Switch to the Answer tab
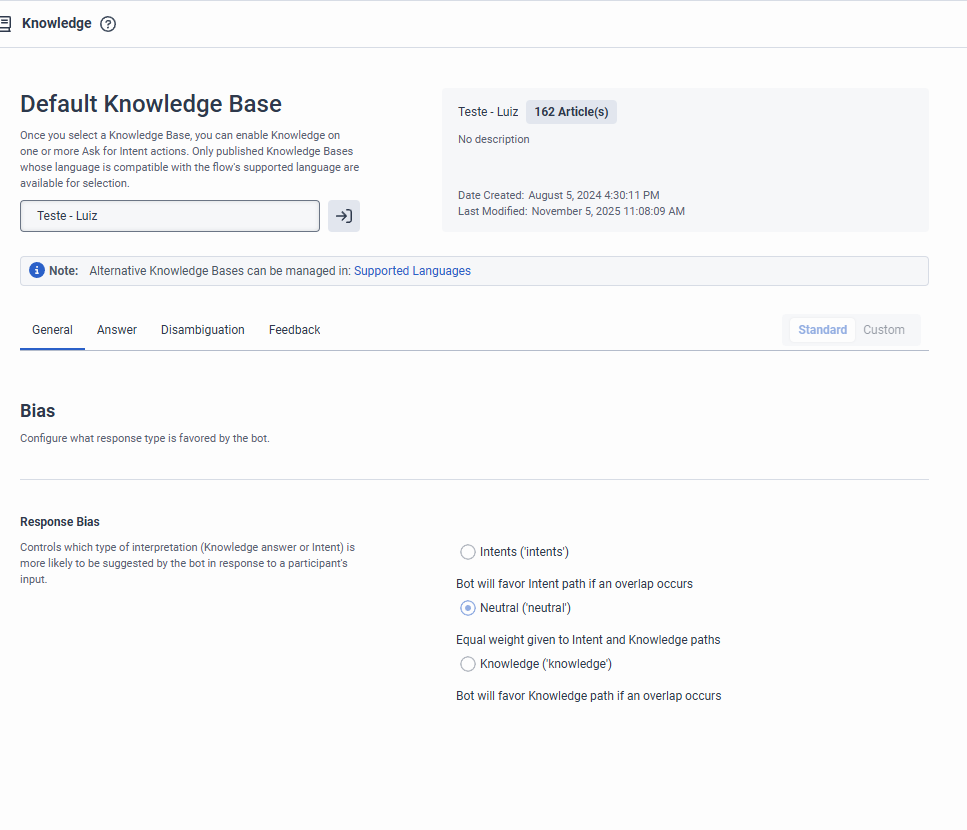967x830 pixels. coord(117,330)
